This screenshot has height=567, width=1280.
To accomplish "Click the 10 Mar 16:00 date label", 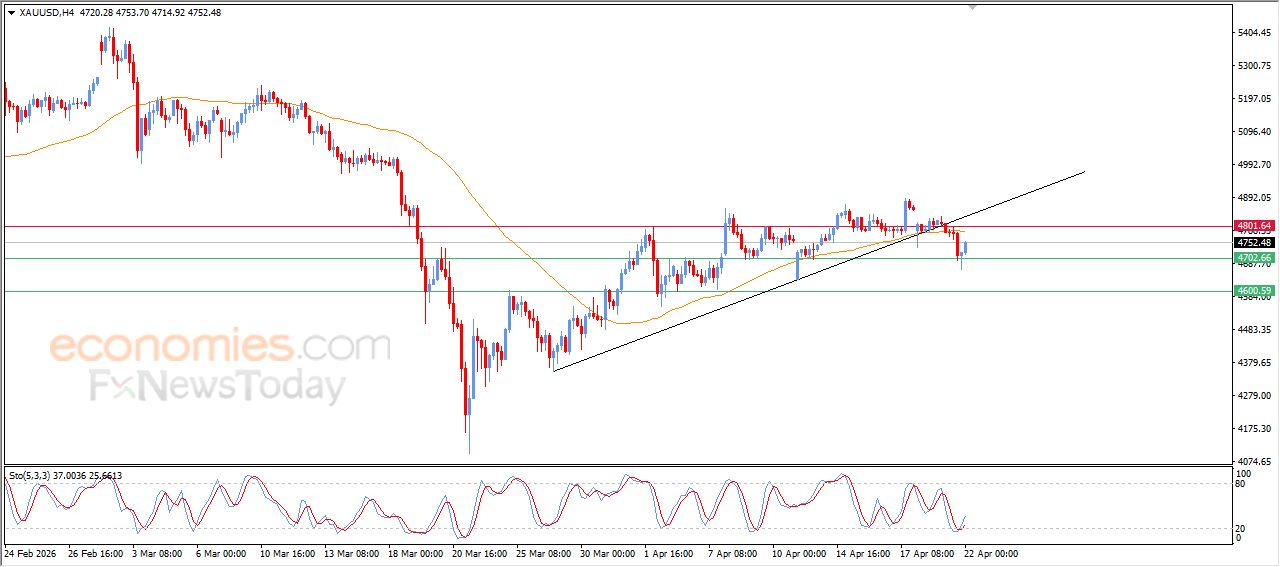I will [286, 552].
